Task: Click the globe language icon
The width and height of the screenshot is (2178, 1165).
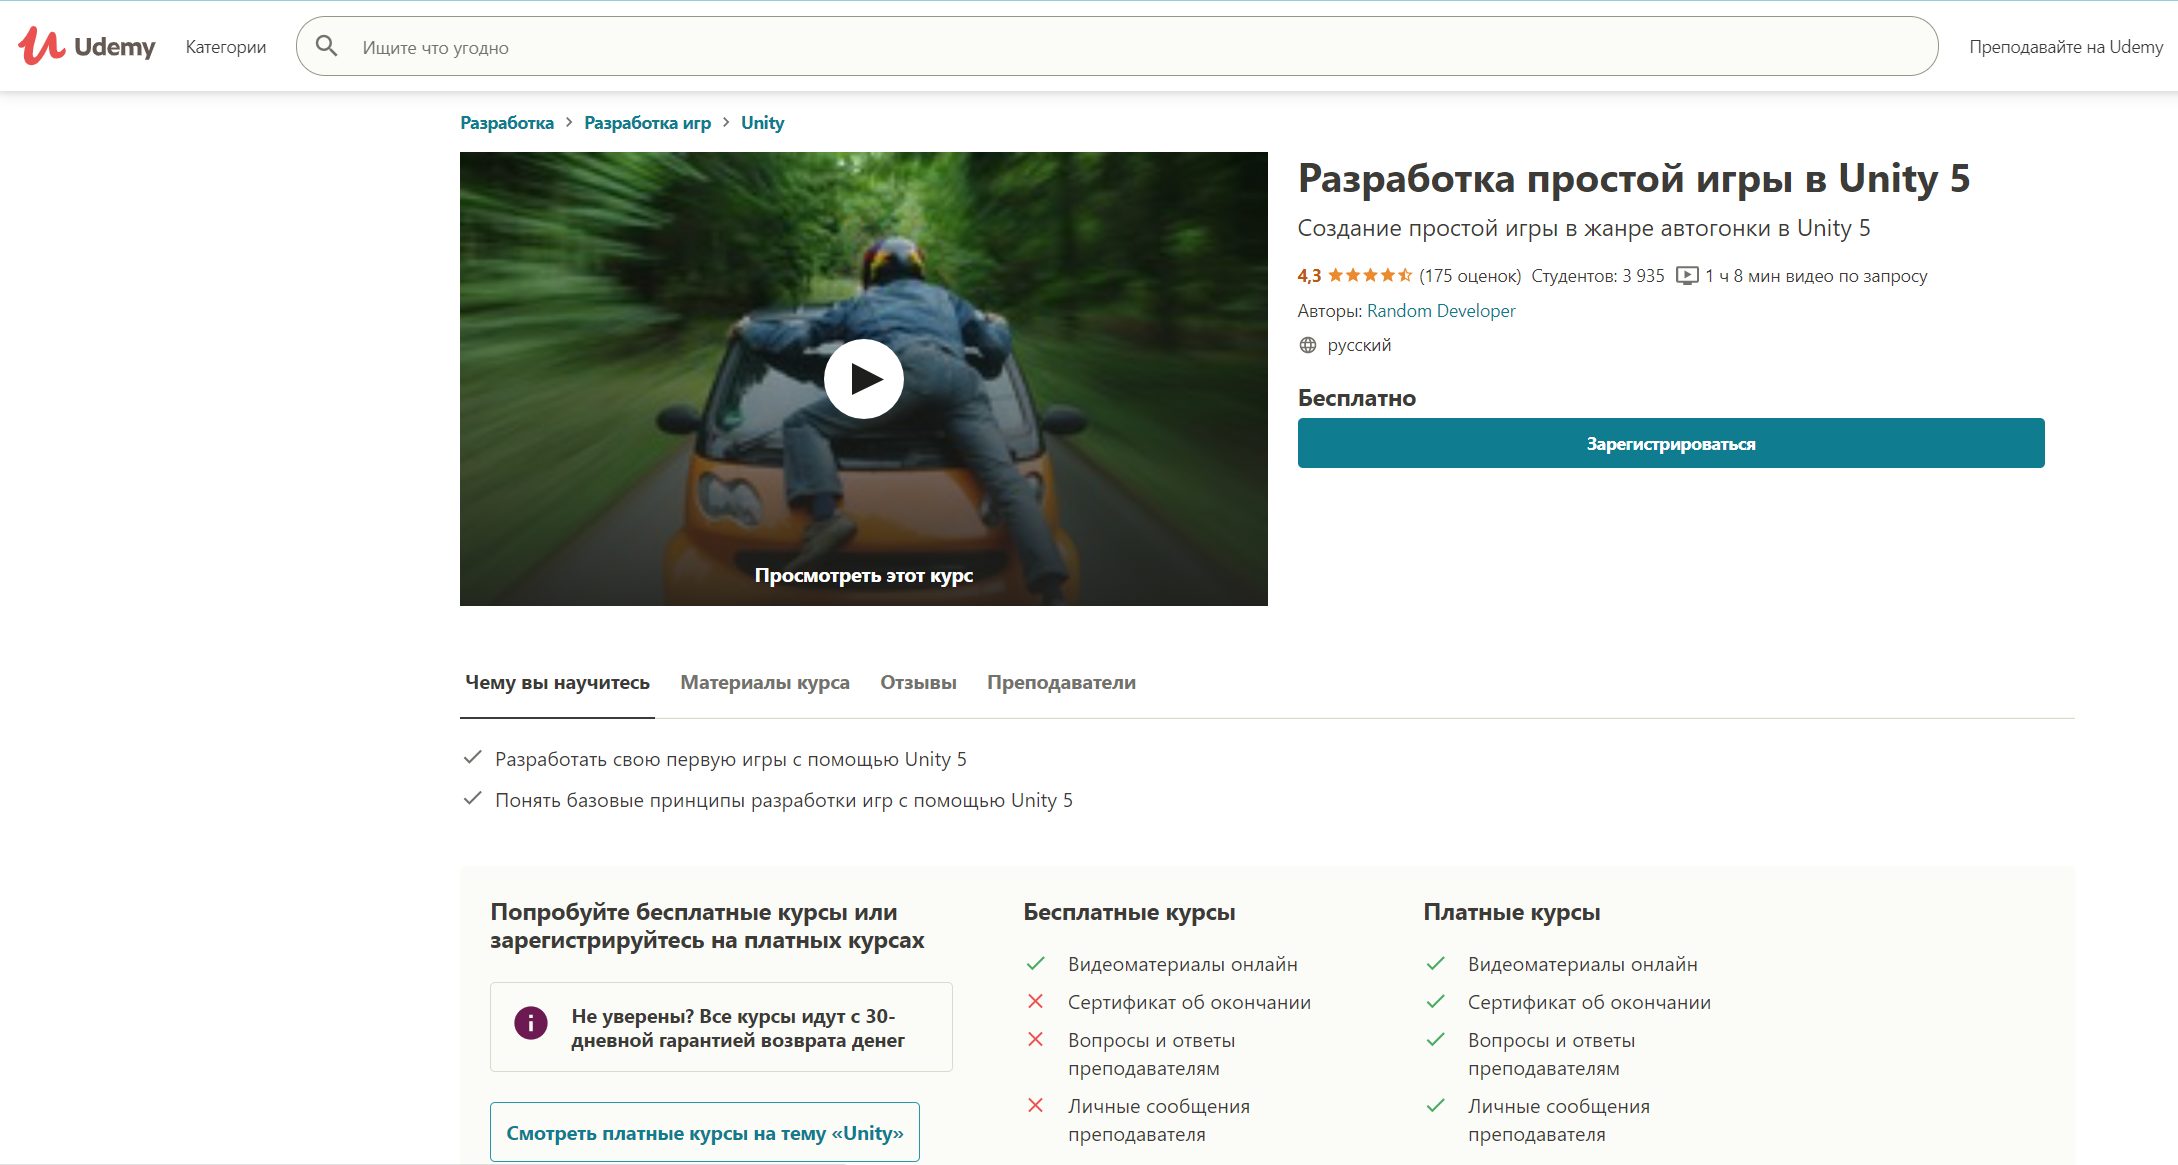Action: click(1307, 345)
